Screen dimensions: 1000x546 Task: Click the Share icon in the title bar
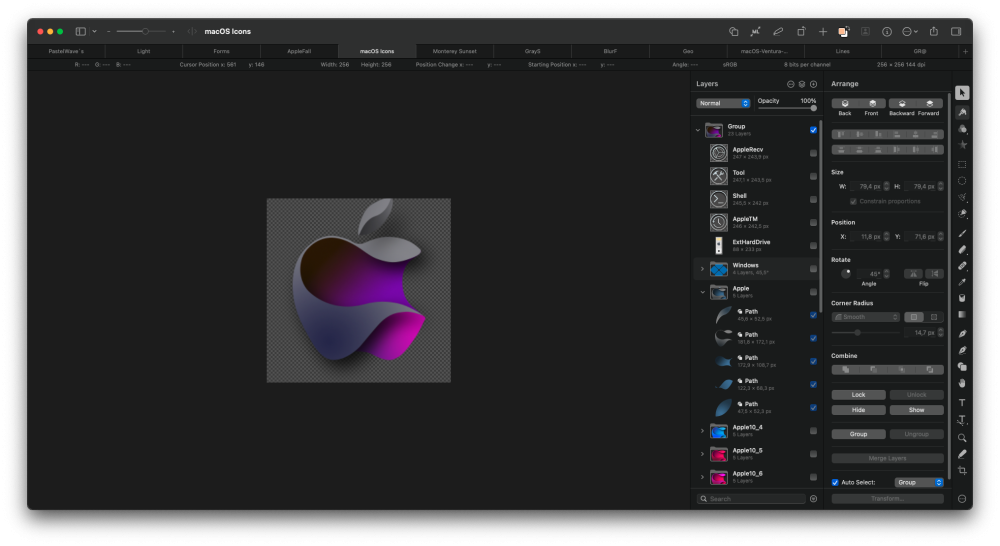[x=934, y=31]
